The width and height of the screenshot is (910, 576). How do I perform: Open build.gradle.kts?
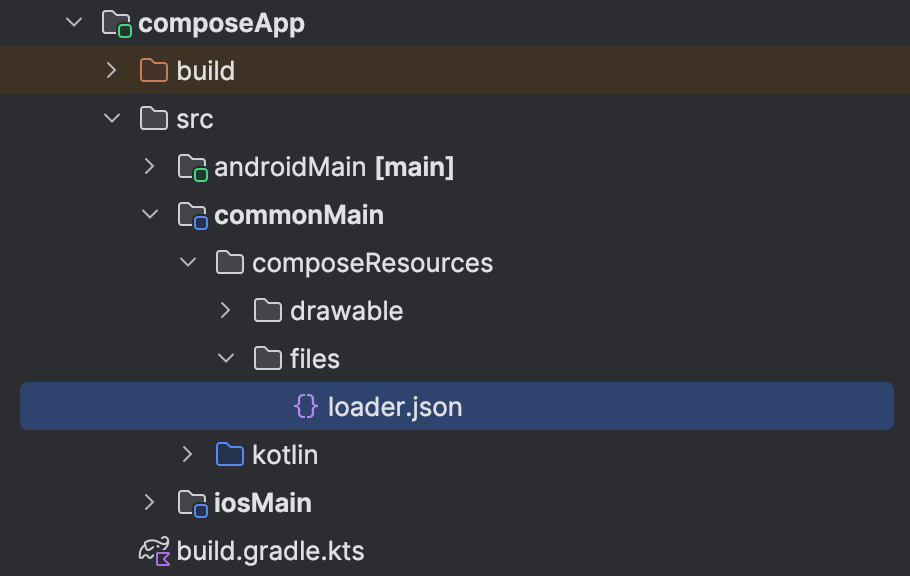tap(270, 550)
